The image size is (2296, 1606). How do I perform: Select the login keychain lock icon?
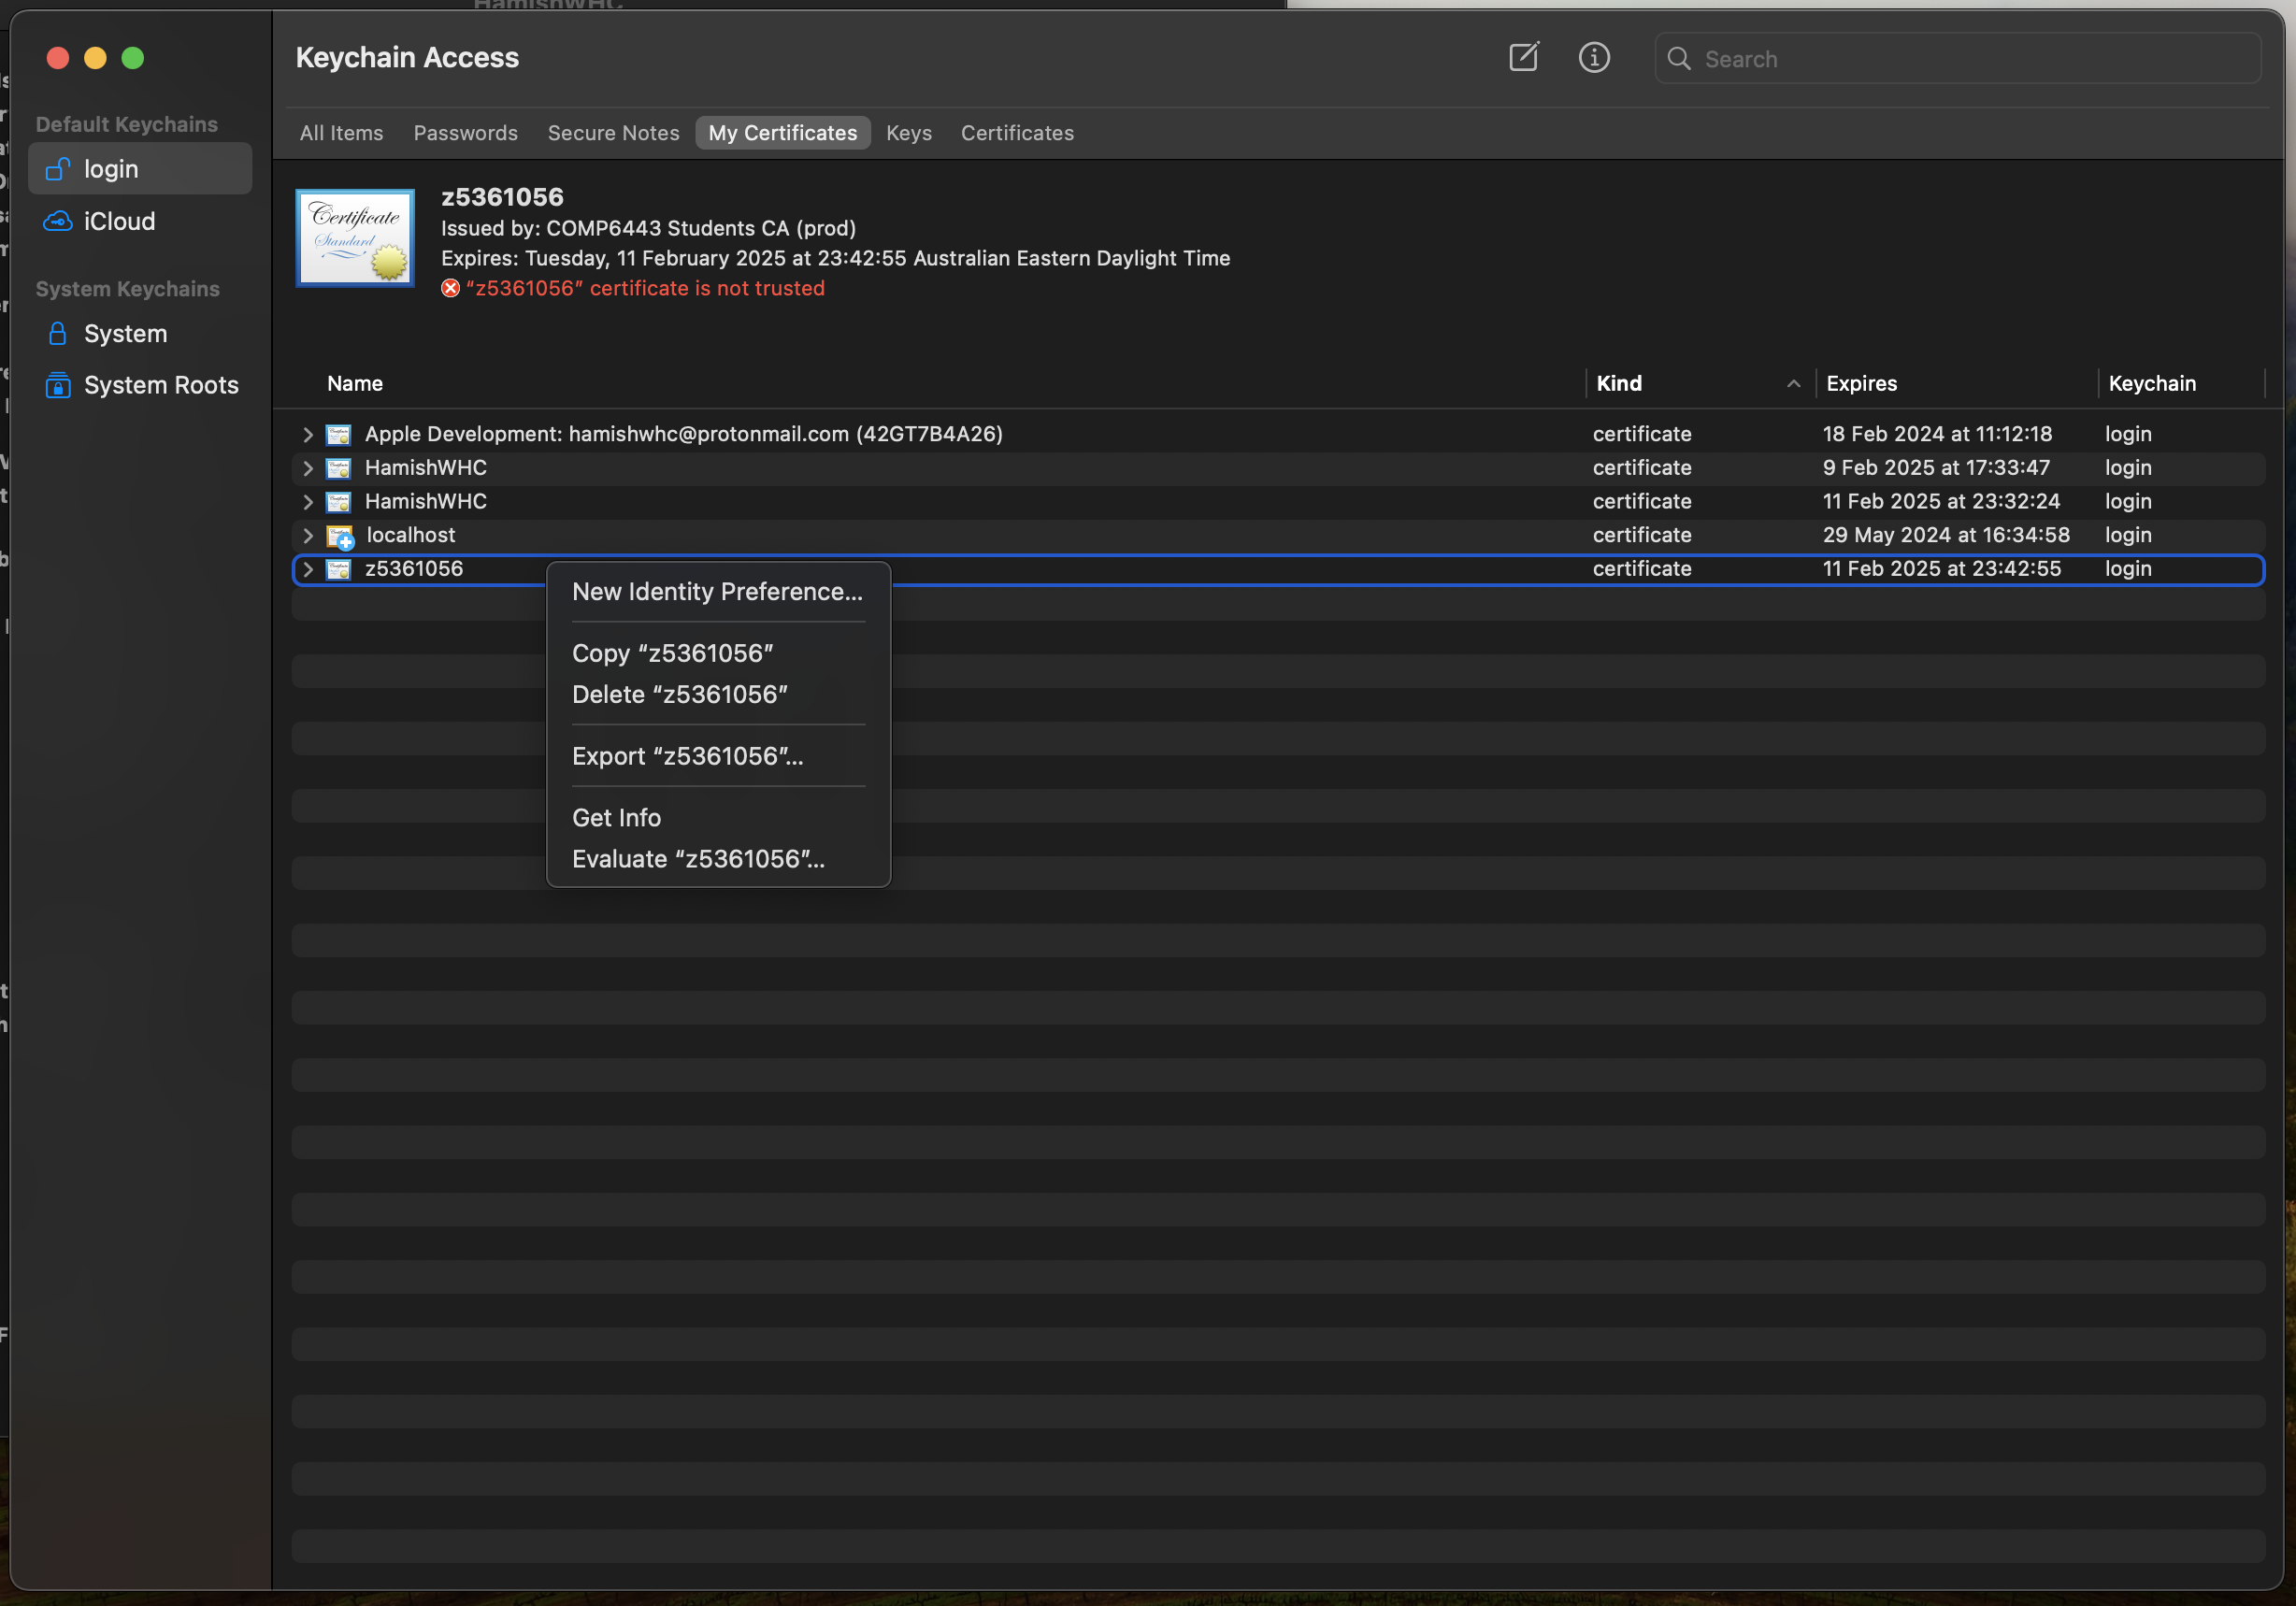(x=58, y=169)
